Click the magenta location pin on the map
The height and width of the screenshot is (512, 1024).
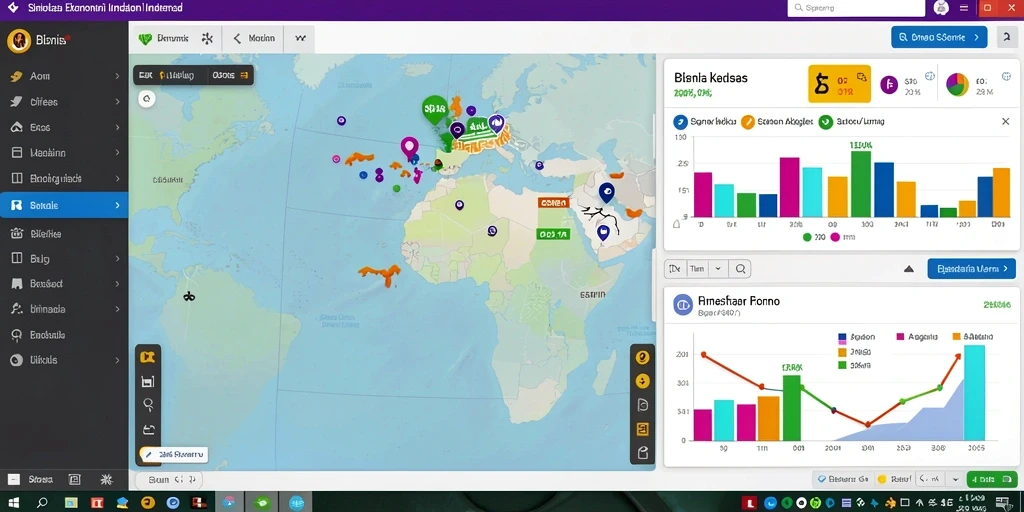(x=409, y=148)
